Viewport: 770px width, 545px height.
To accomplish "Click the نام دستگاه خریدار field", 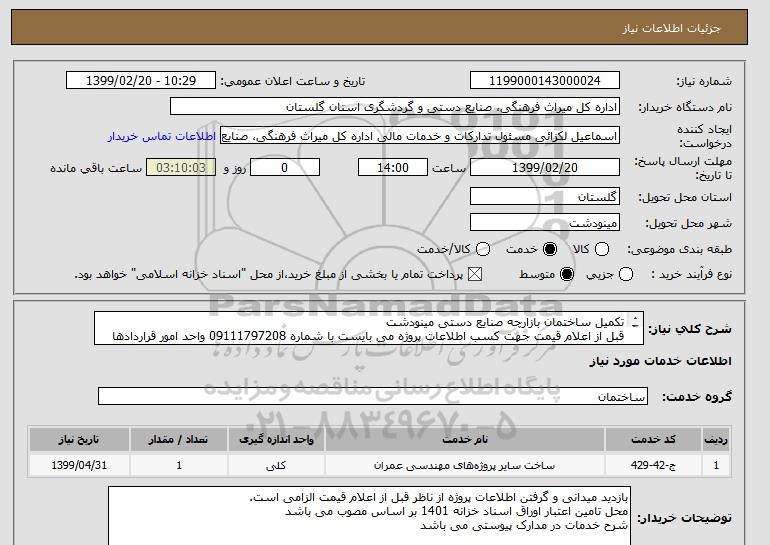I will [x=395, y=107].
